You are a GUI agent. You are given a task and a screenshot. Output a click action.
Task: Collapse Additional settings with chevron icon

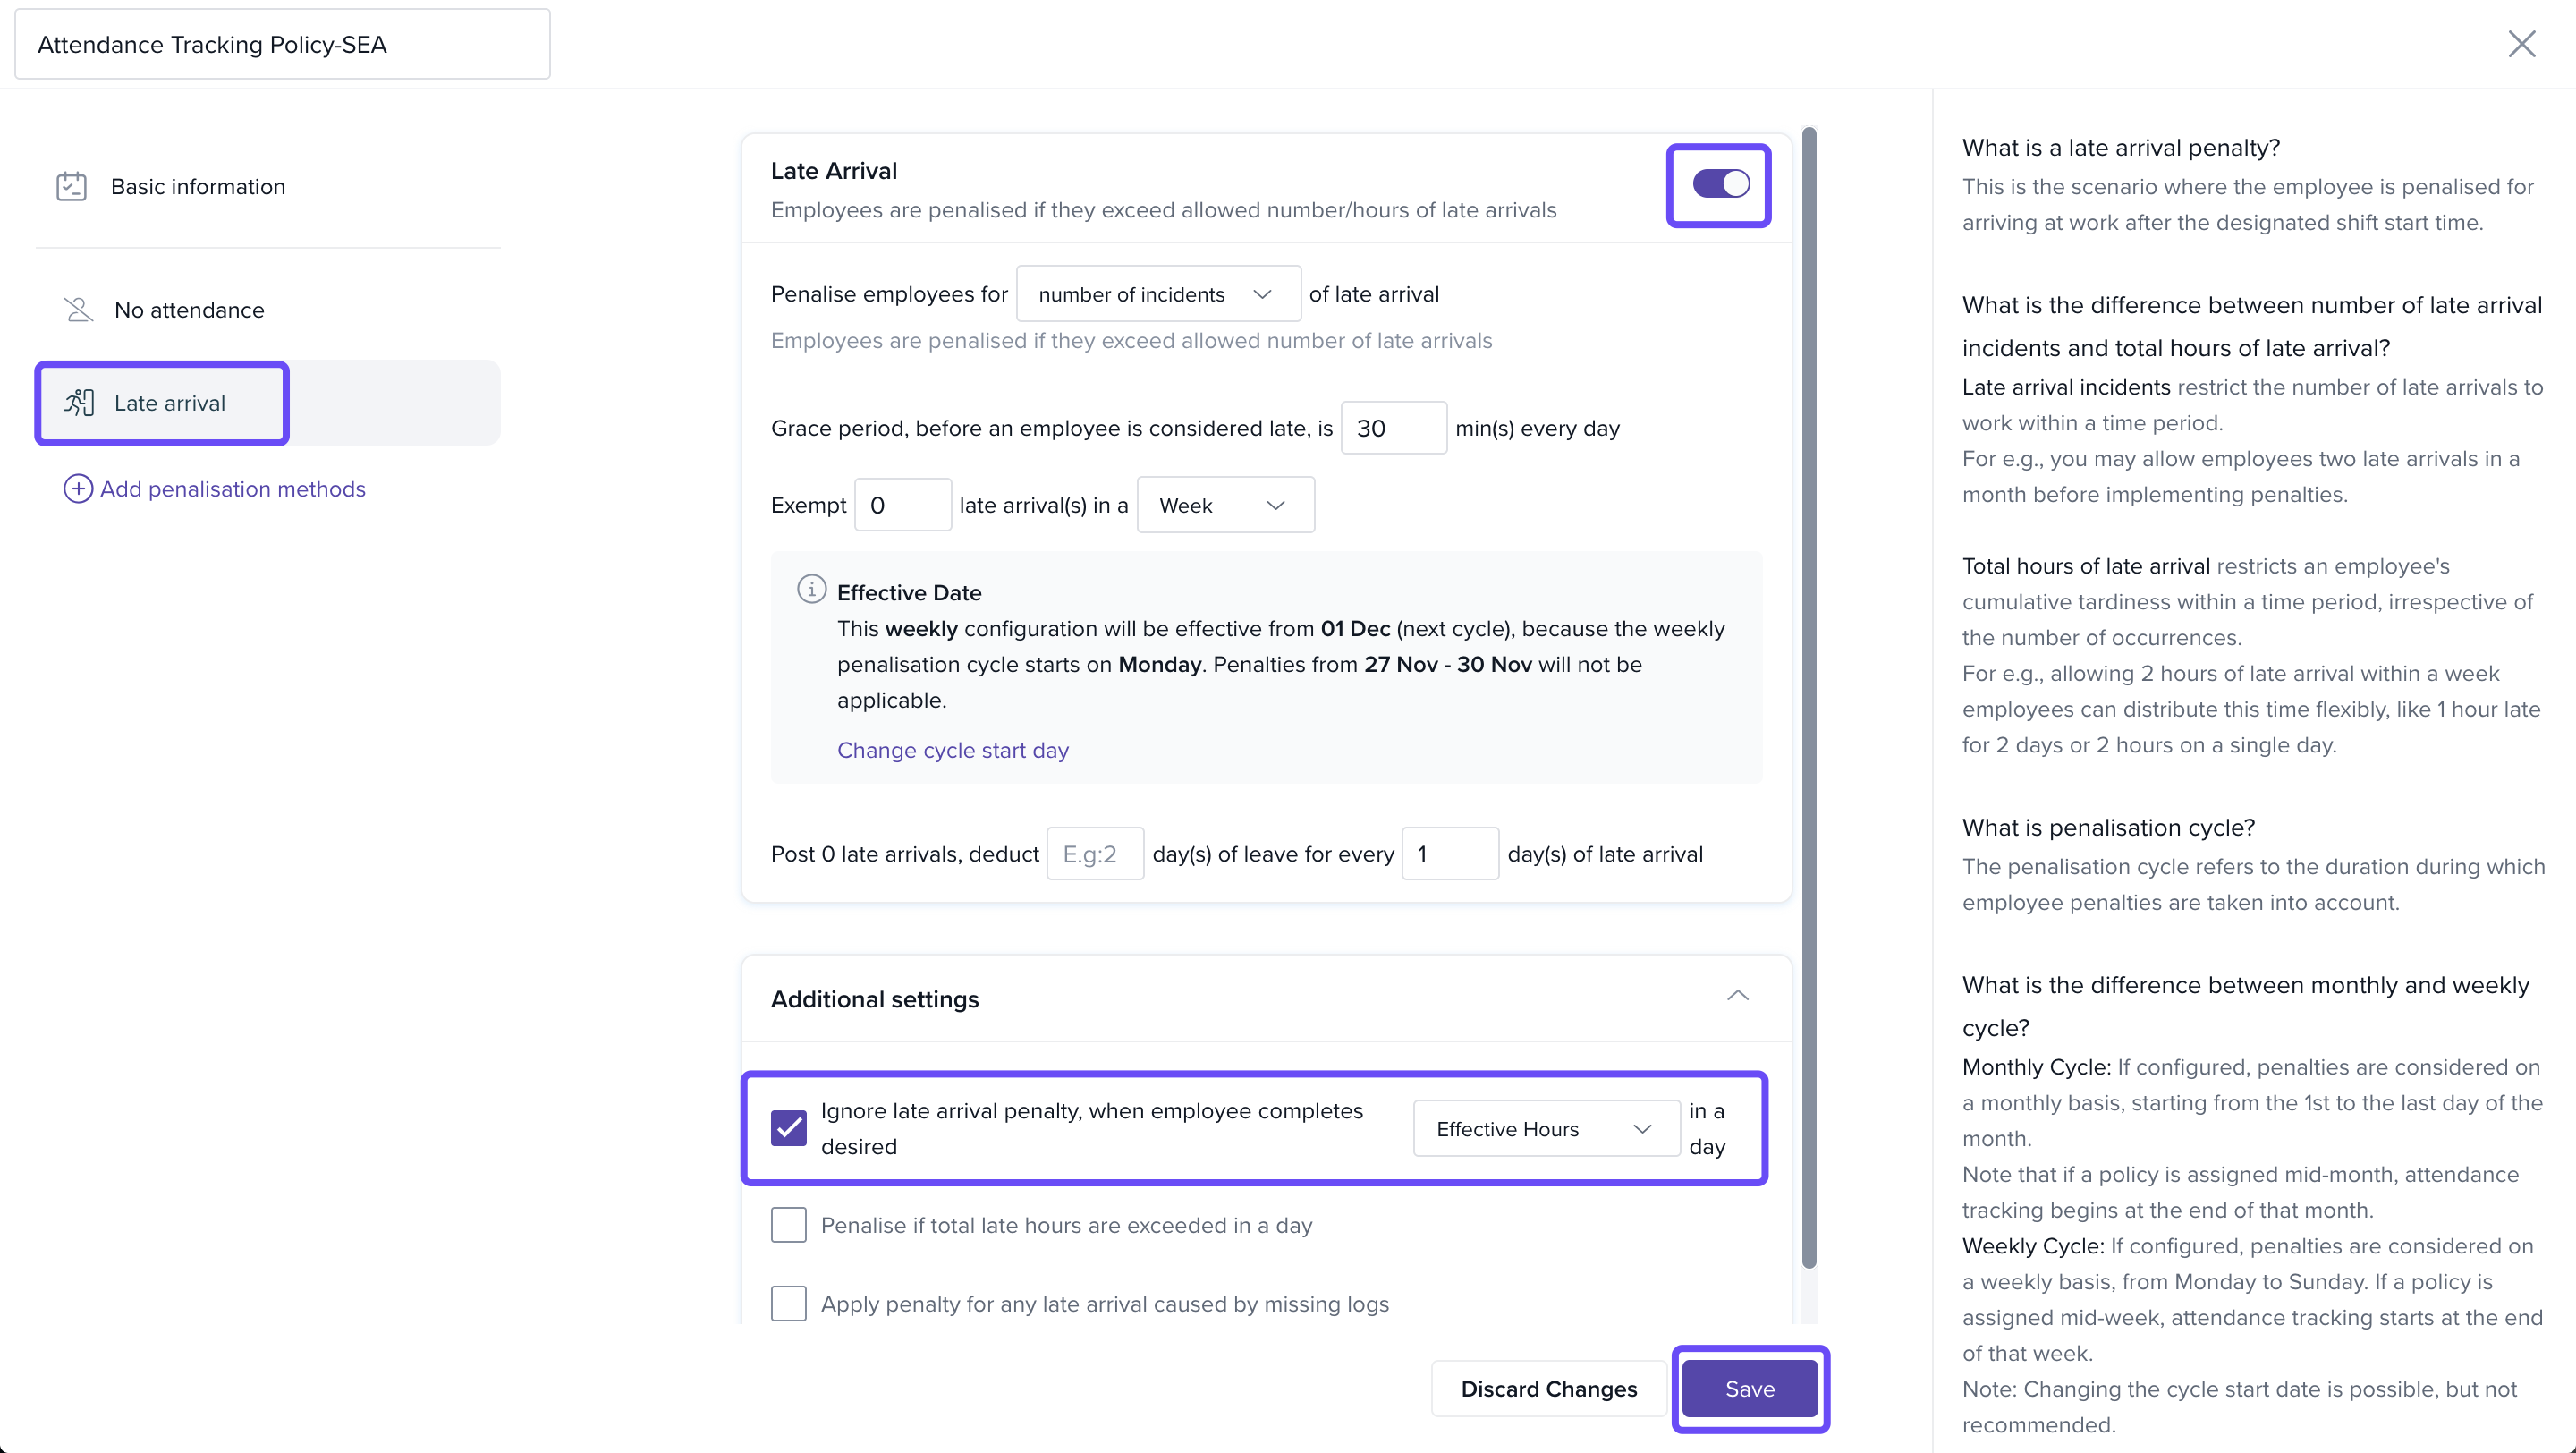[x=1737, y=996]
